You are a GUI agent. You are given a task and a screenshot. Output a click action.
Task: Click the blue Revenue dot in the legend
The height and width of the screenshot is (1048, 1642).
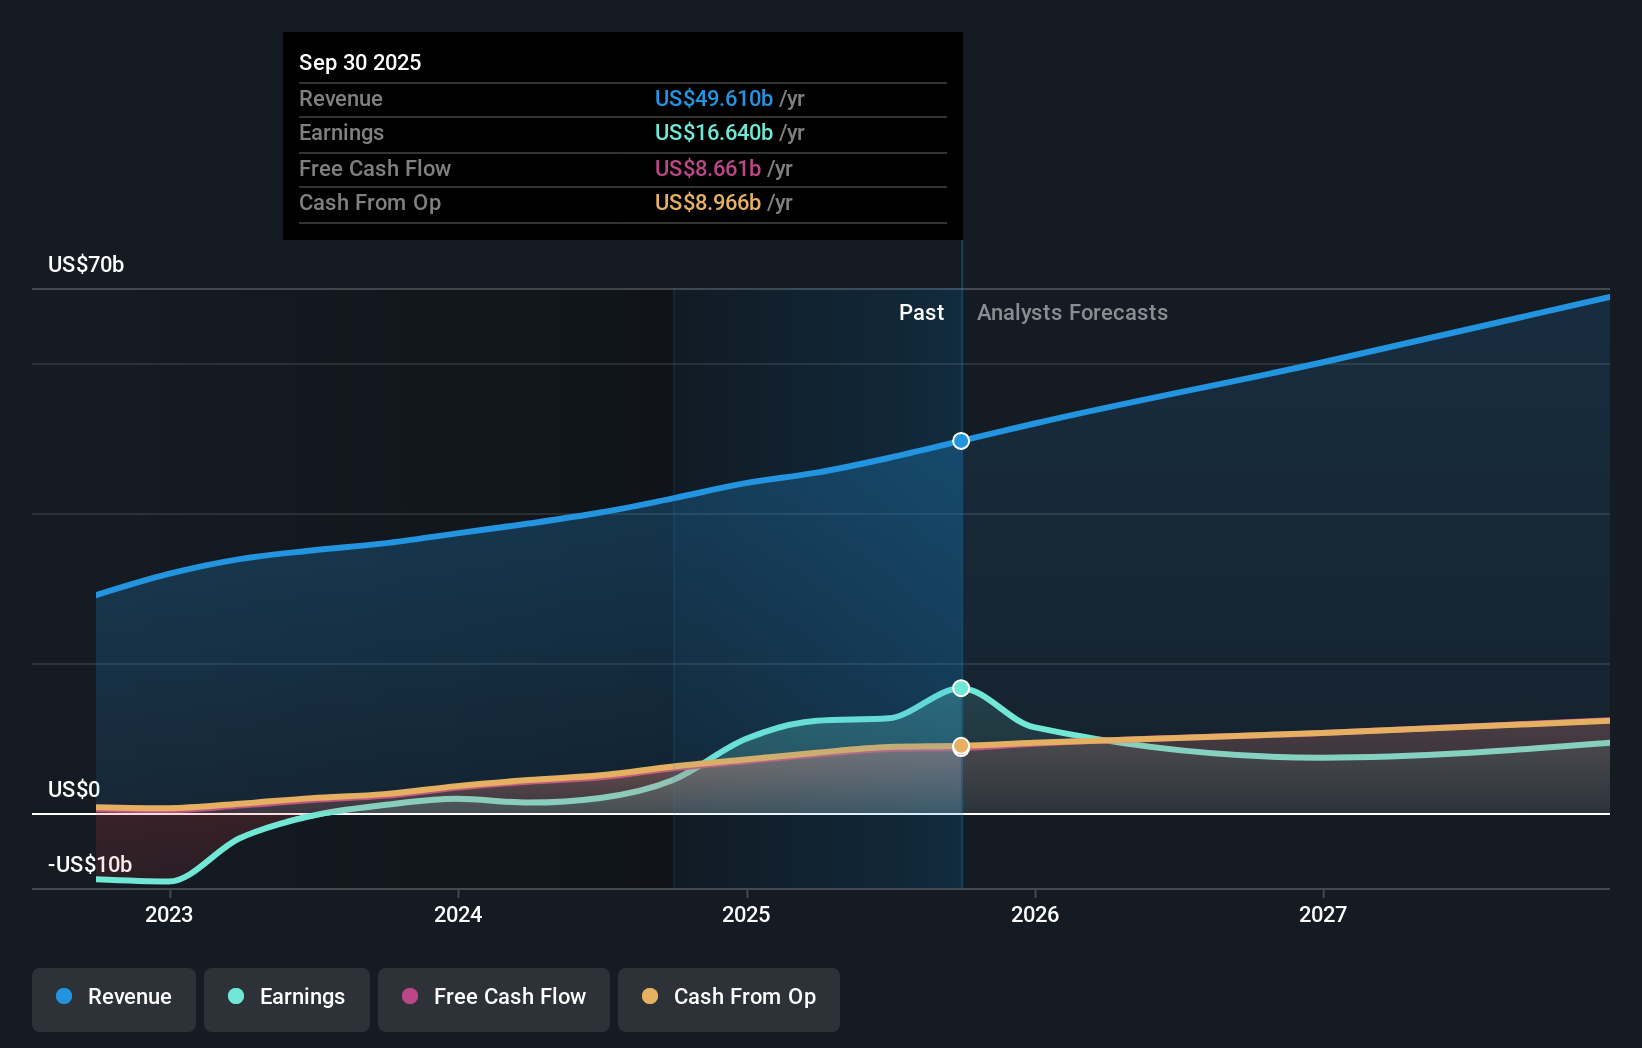(62, 997)
